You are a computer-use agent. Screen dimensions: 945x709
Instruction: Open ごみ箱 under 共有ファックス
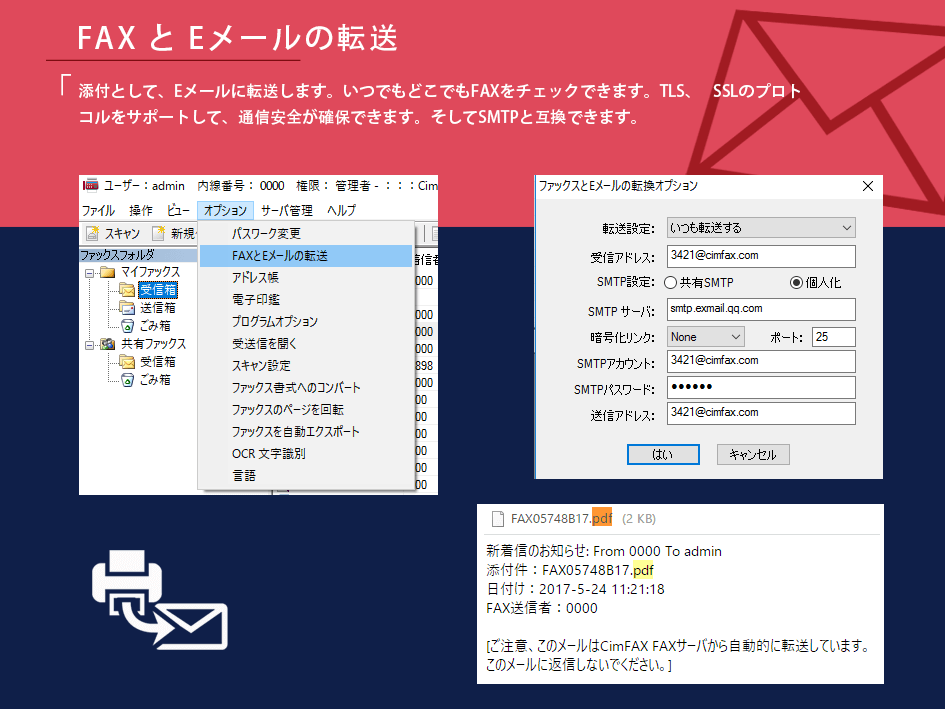pyautogui.click(x=155, y=380)
